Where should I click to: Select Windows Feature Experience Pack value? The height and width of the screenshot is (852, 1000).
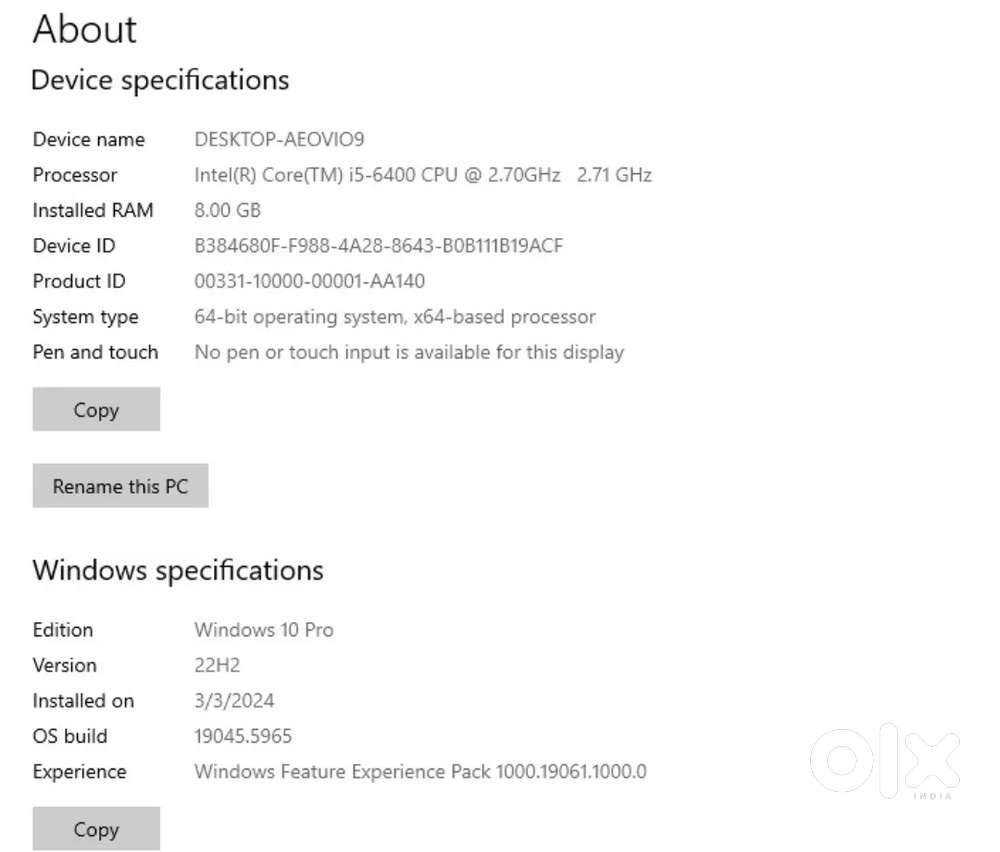click(420, 772)
